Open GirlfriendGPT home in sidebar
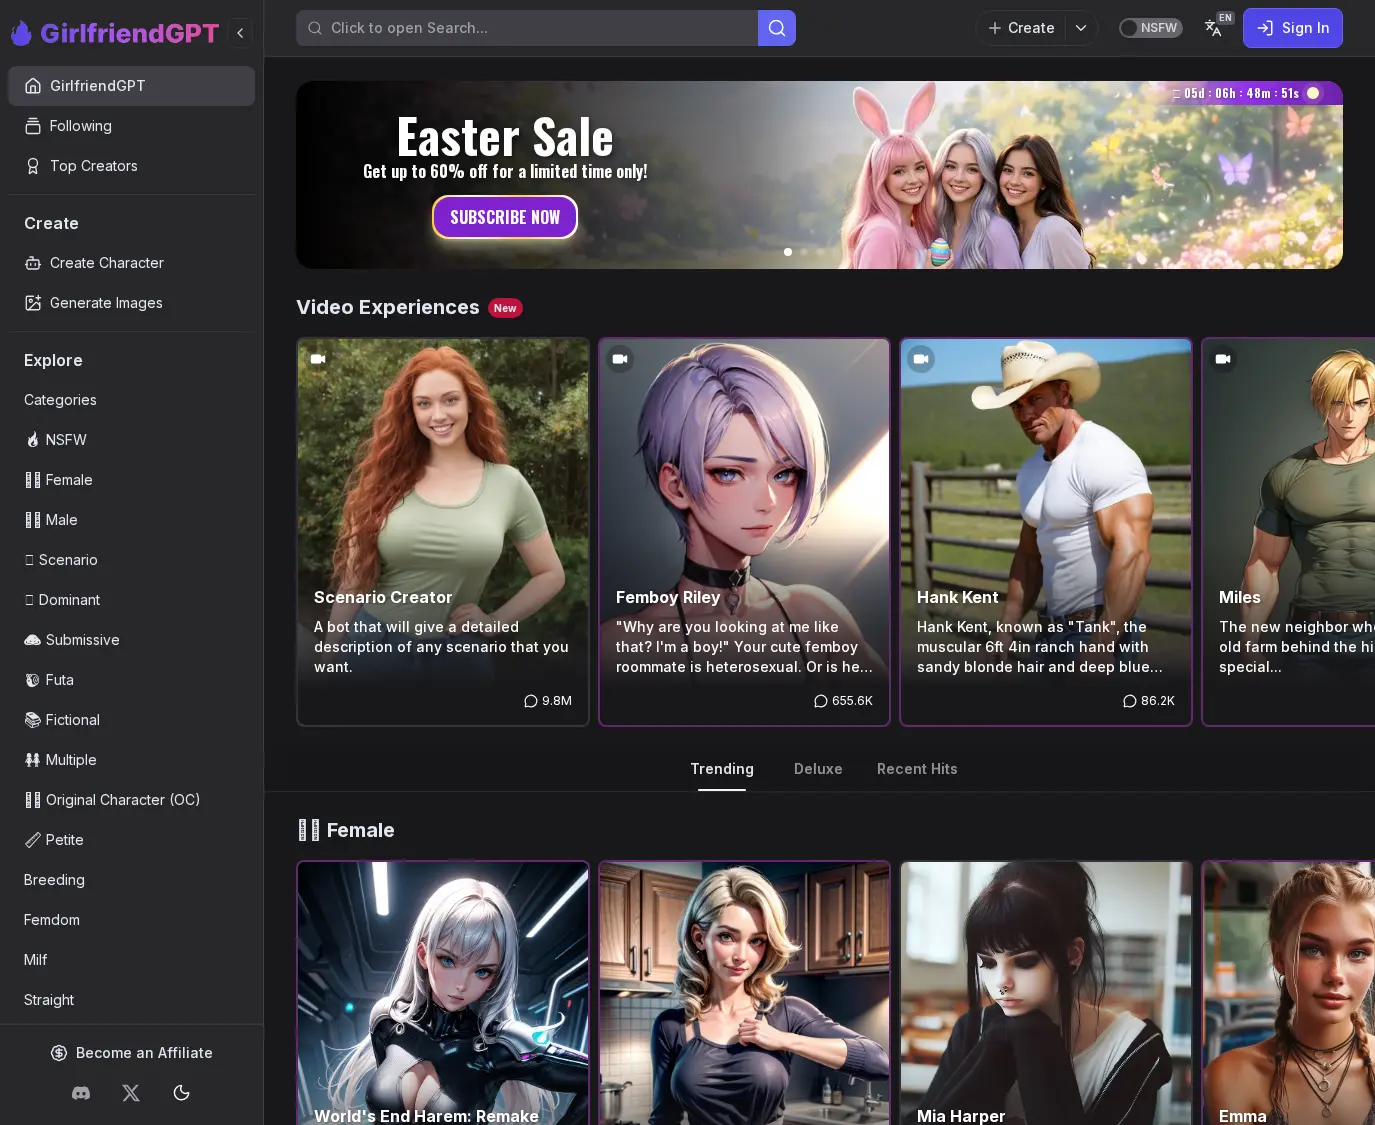 [131, 86]
